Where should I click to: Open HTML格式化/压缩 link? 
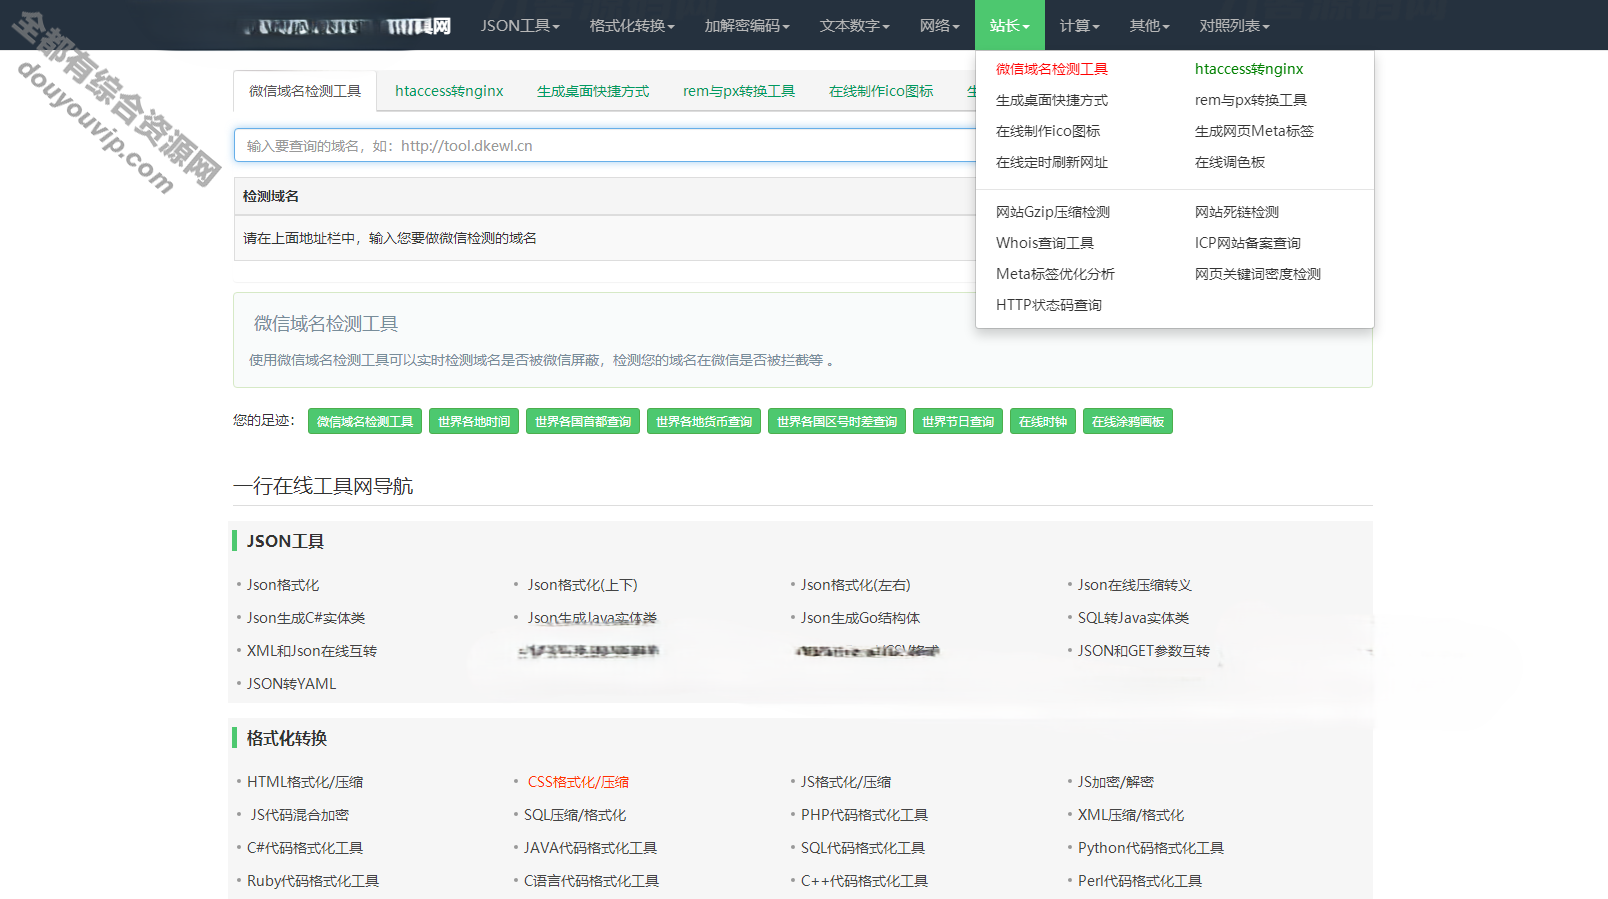pyautogui.click(x=305, y=782)
